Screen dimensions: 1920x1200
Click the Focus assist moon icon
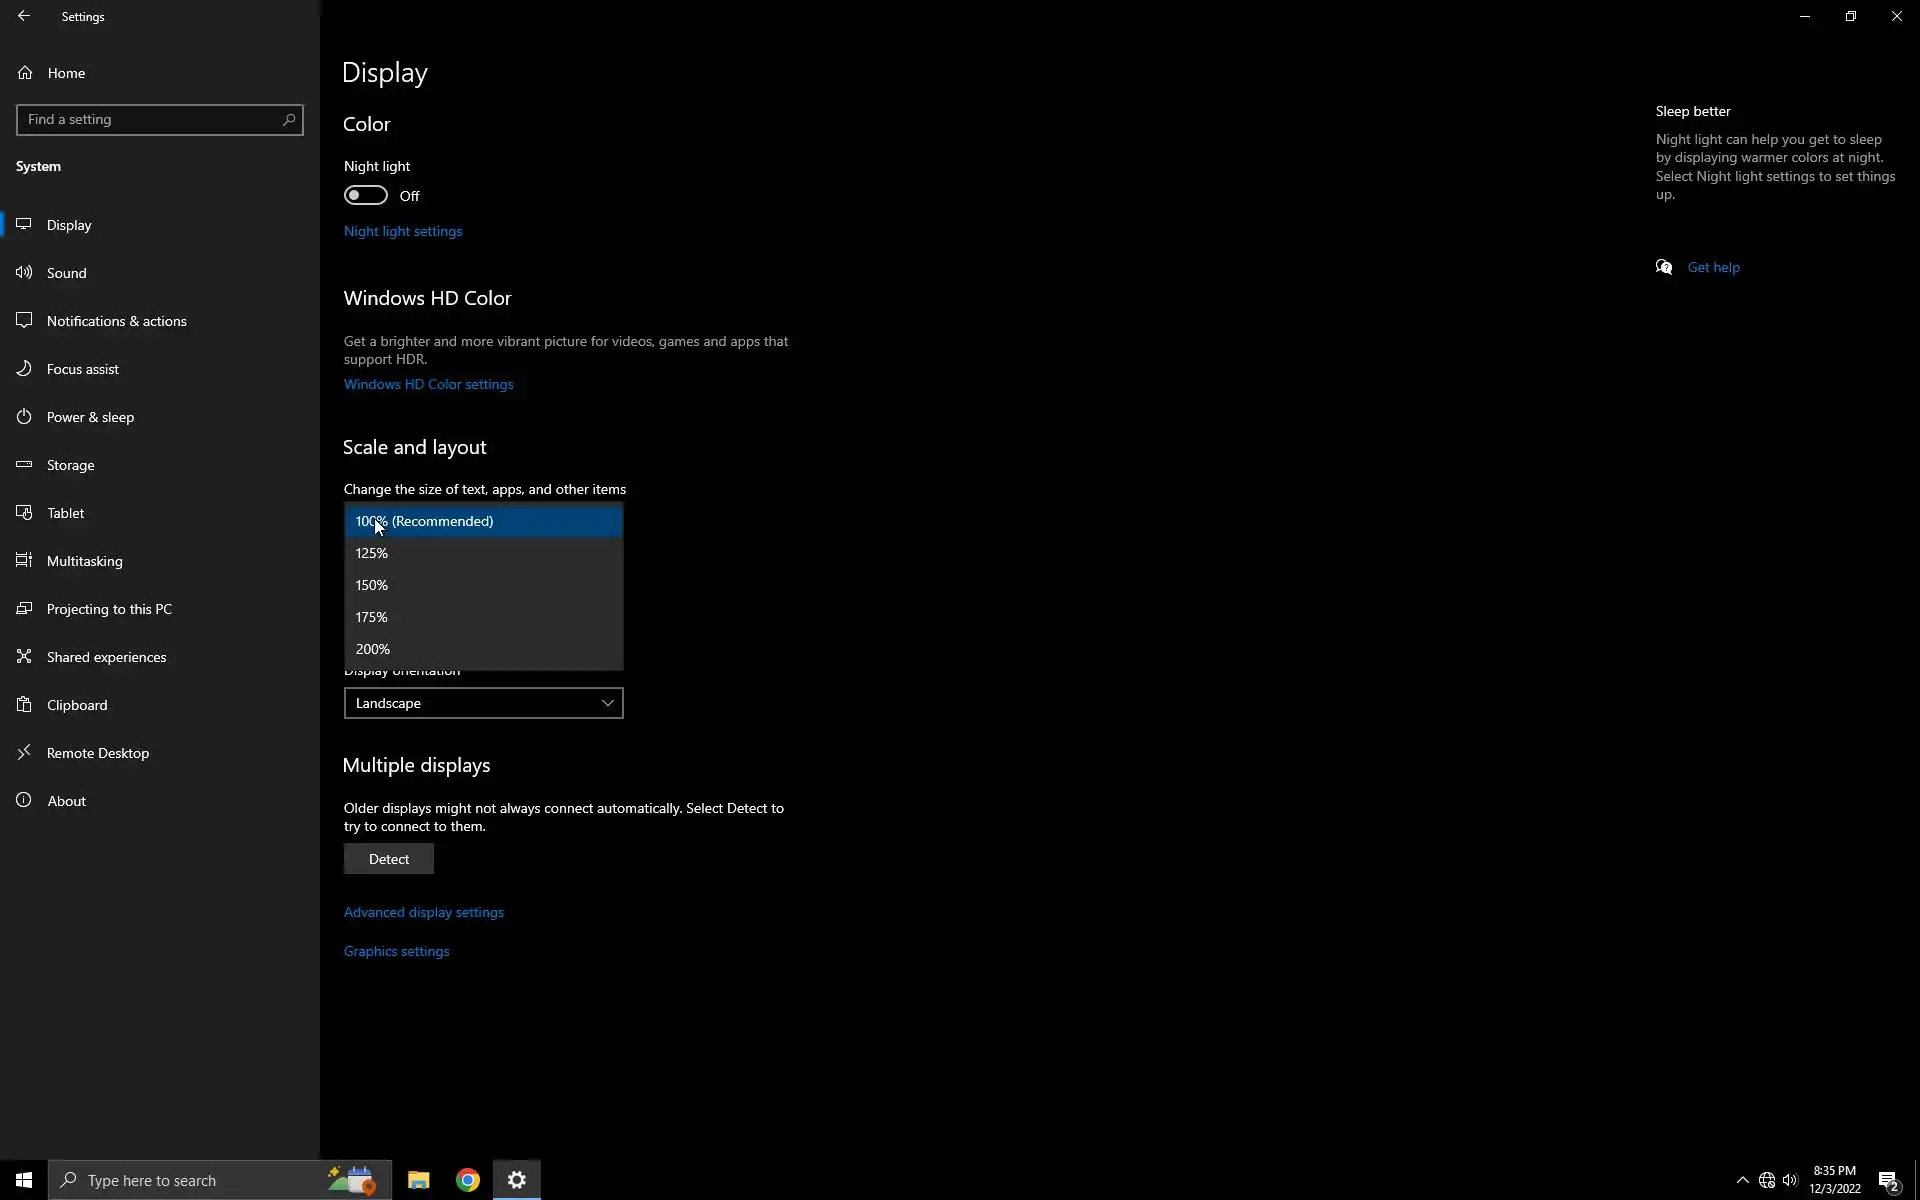(x=24, y=369)
